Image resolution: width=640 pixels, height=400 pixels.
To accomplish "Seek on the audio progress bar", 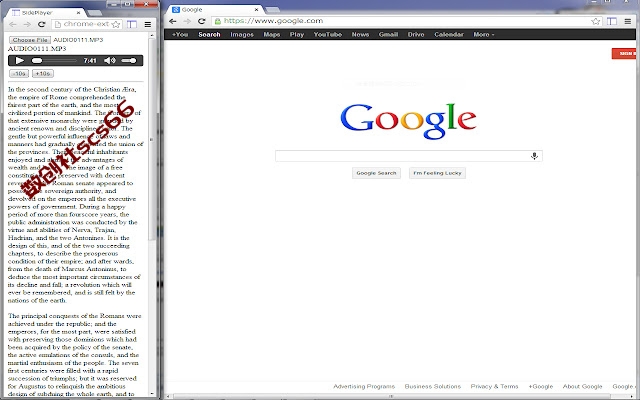I will click(x=54, y=60).
